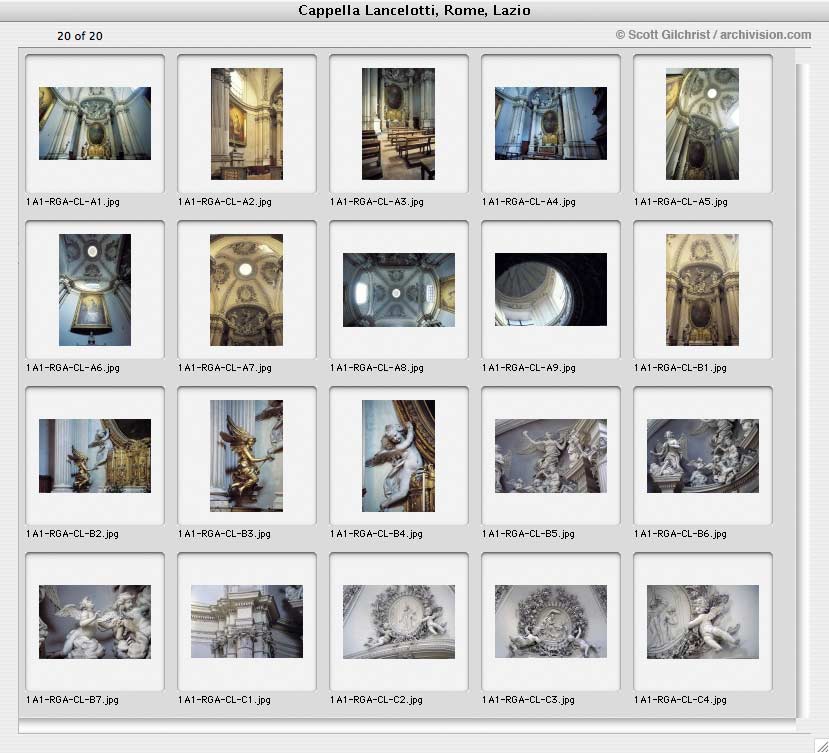View thumbnail 1A1-RGA-CL-C2.jpg
The height and width of the screenshot is (753, 829).
(x=399, y=622)
